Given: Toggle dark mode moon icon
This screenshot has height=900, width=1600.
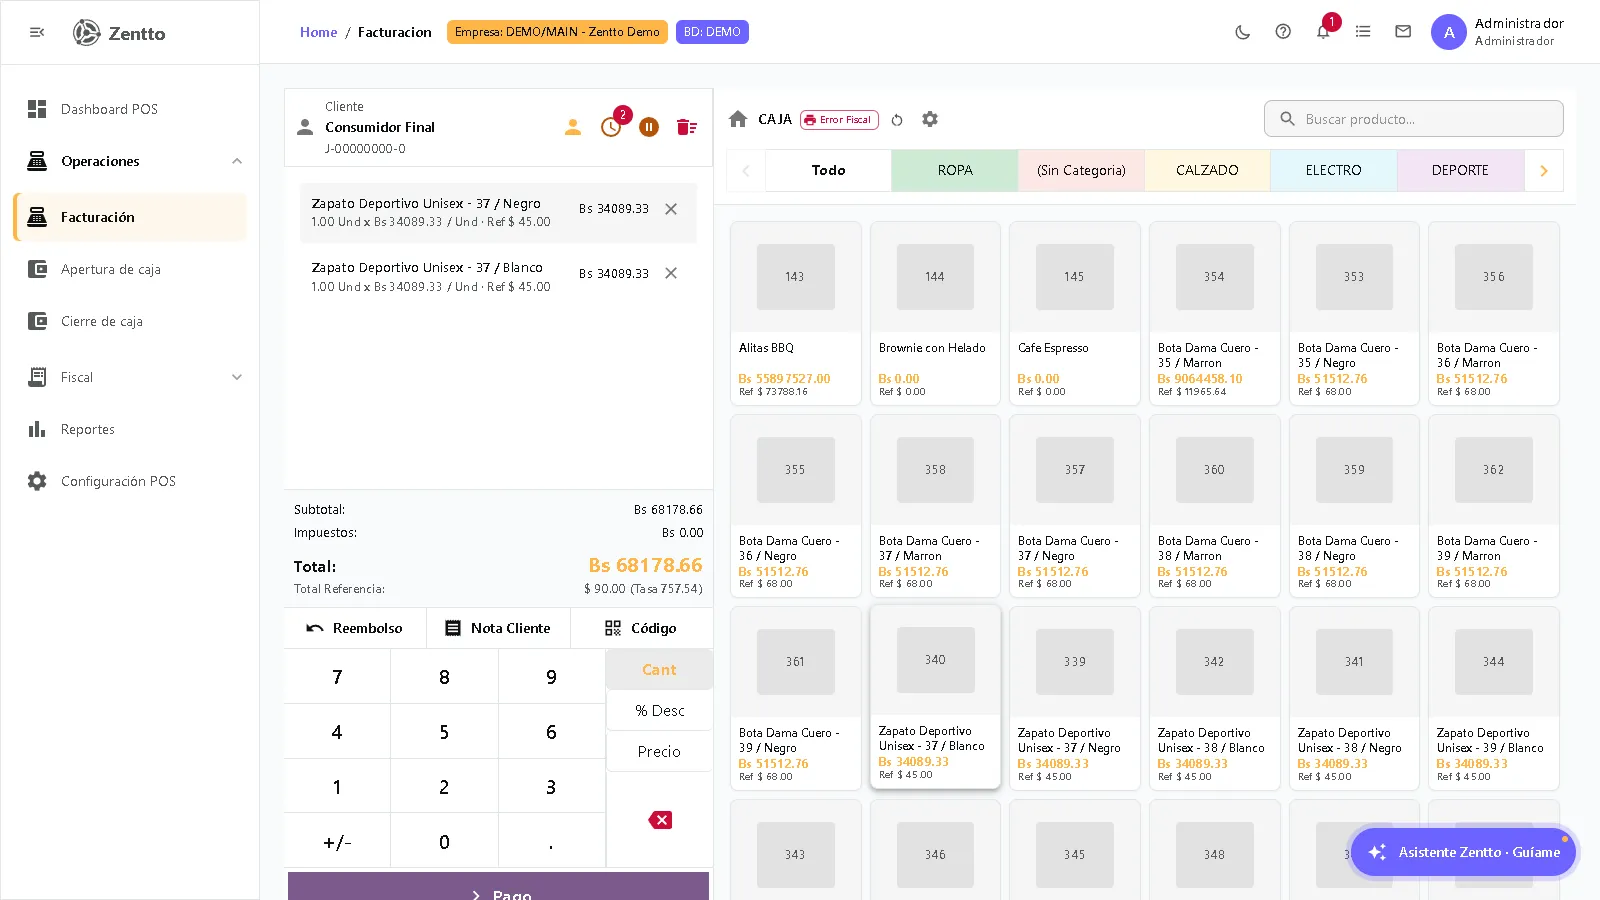Looking at the screenshot, I should coord(1243,32).
